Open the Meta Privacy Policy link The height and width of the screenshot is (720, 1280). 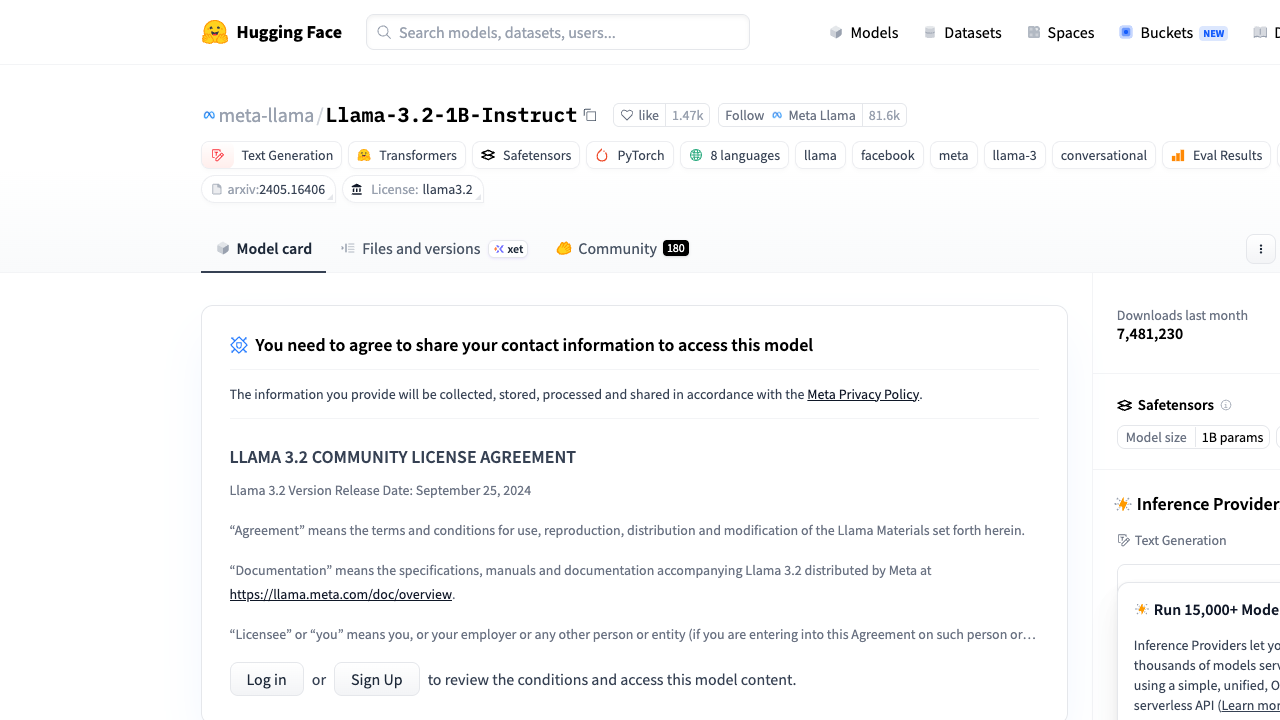pyautogui.click(x=863, y=394)
